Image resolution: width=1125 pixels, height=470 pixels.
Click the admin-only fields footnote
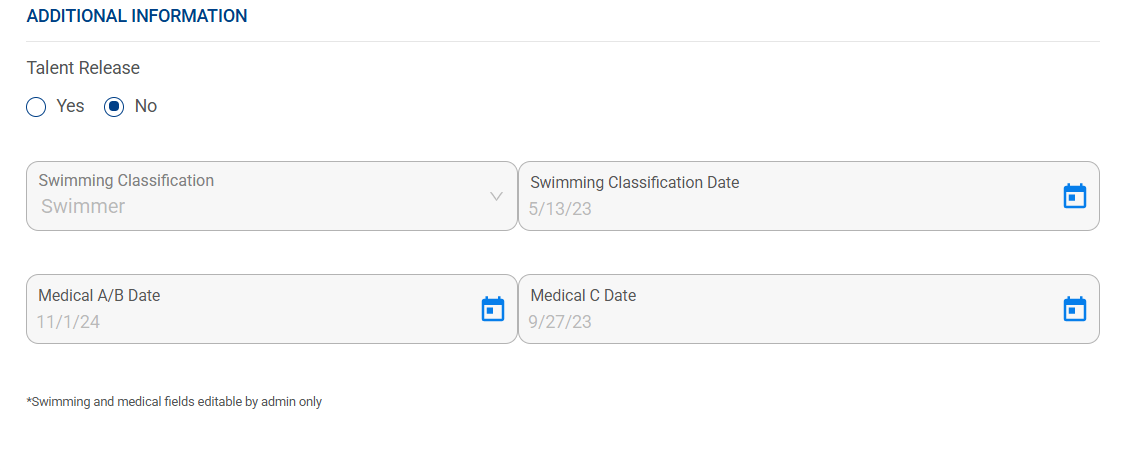pos(174,402)
